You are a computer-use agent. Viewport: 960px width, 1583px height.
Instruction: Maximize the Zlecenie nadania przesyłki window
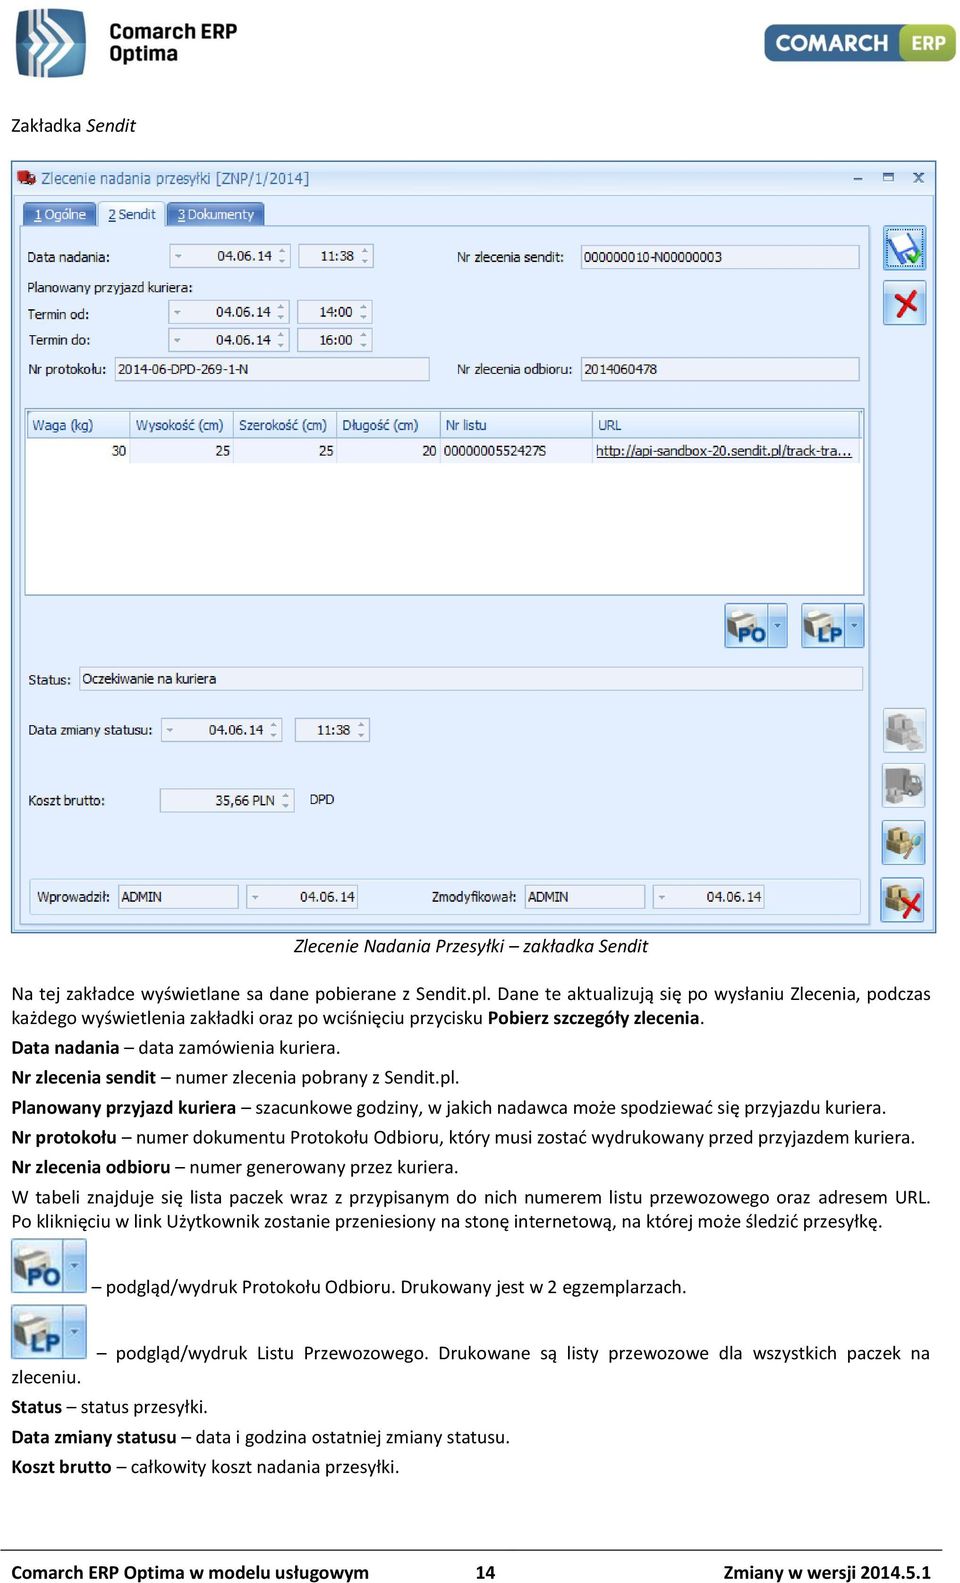[x=888, y=178]
